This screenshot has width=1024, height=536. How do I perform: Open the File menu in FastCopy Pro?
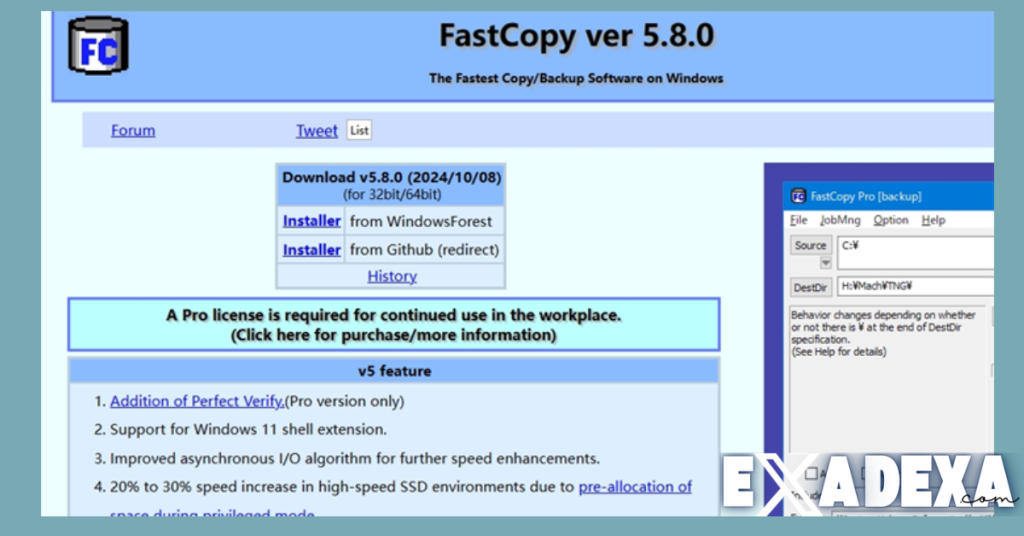[799, 220]
